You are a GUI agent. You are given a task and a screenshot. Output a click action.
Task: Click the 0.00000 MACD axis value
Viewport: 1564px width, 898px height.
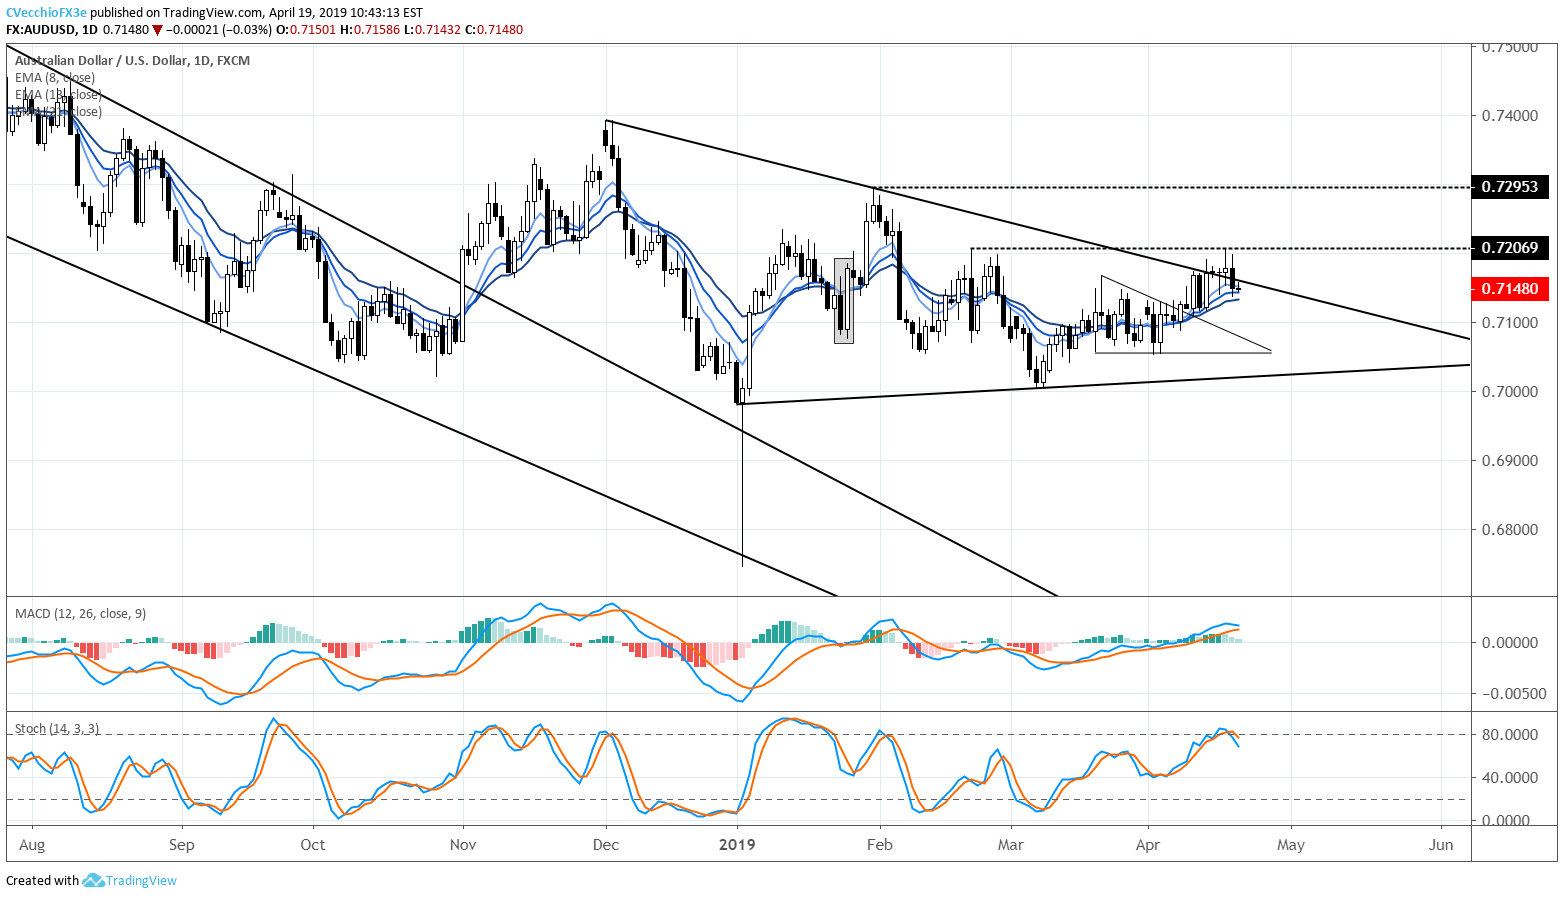pyautogui.click(x=1510, y=643)
